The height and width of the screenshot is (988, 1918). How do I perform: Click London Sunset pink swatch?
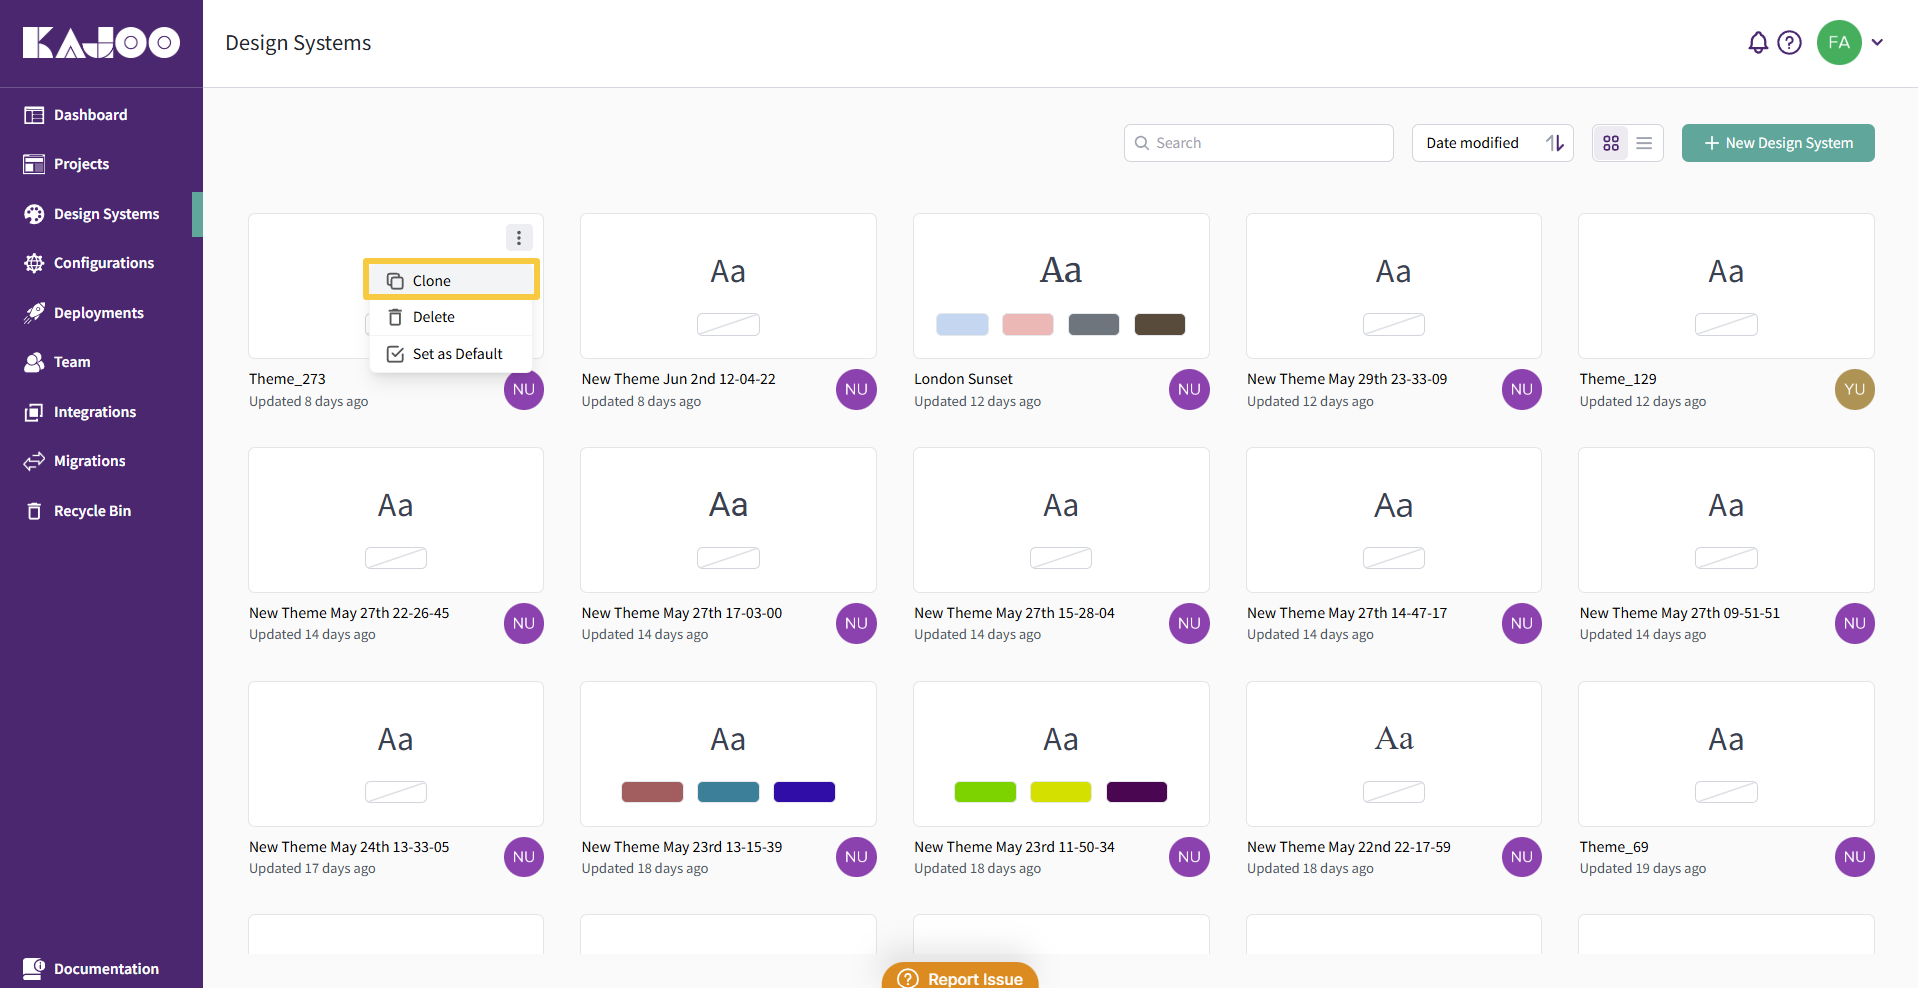click(1028, 324)
